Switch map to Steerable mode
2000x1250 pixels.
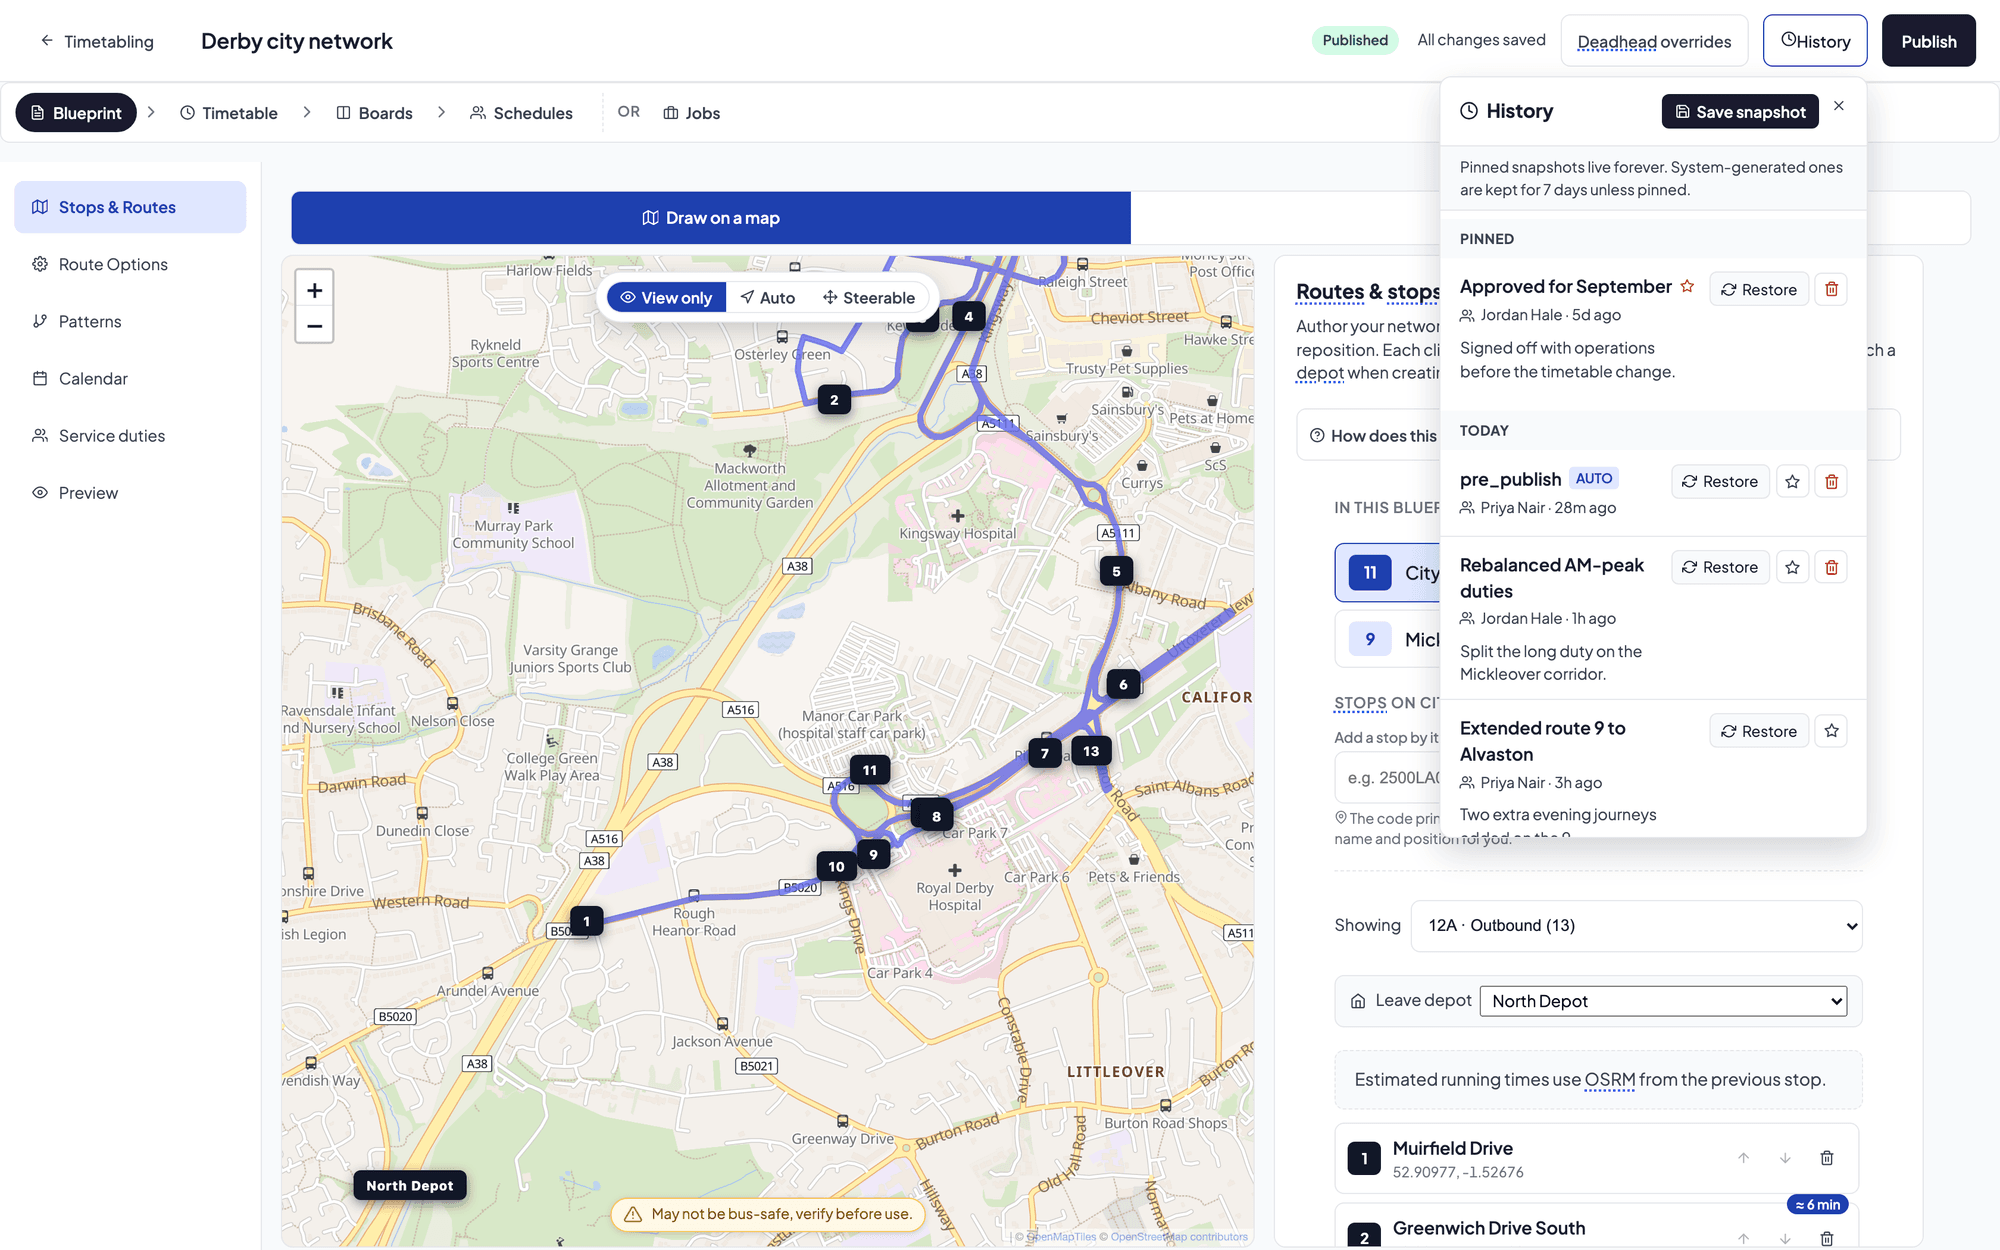869,297
